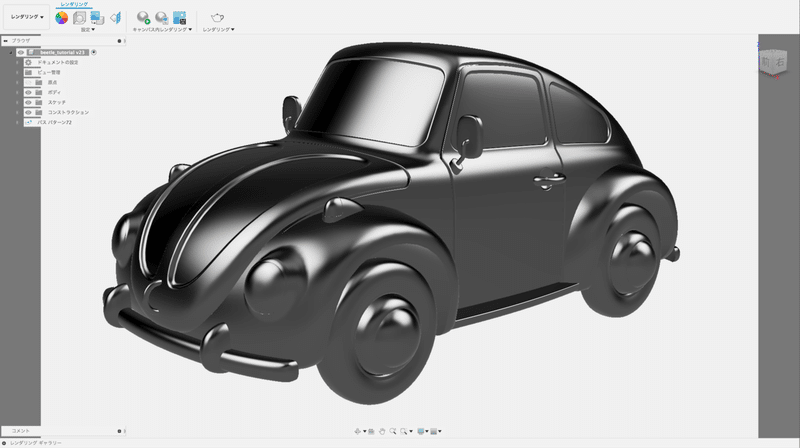800x448 pixels.
Task: Select the Decal tool icon
Action: 97,18
